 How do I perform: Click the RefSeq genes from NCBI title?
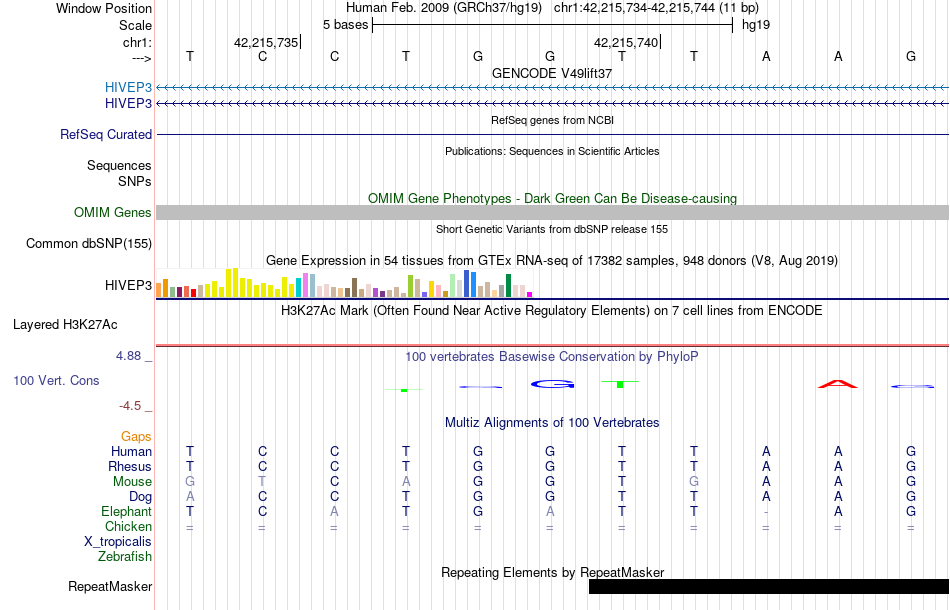552,120
